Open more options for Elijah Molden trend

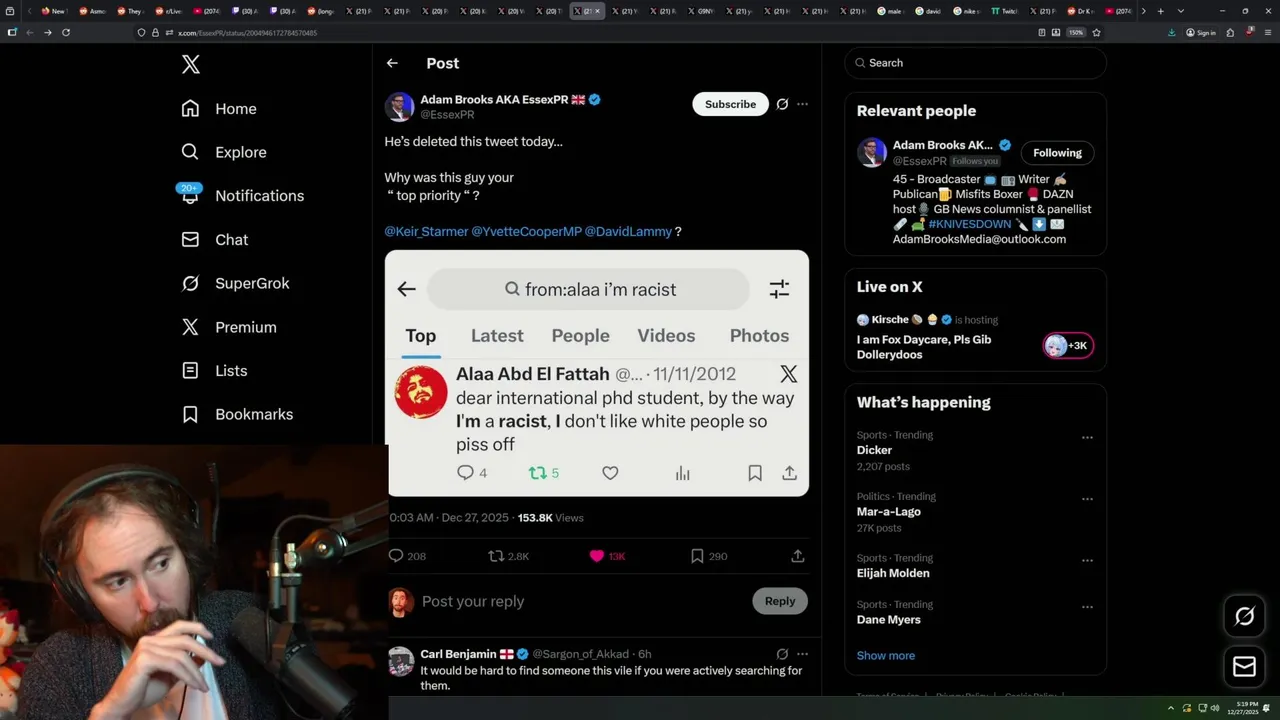[x=1087, y=560]
